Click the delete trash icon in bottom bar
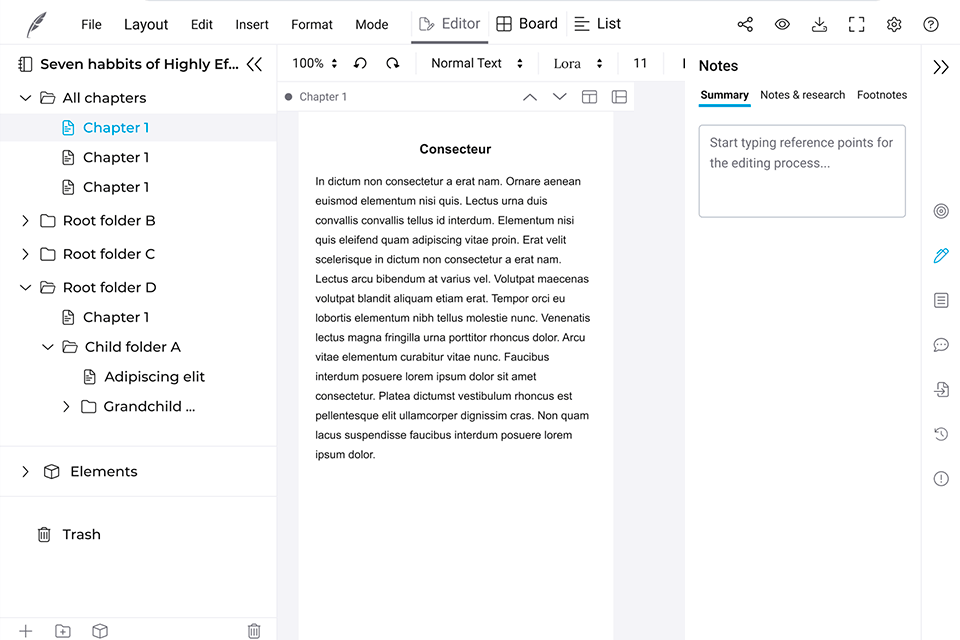 click(254, 631)
